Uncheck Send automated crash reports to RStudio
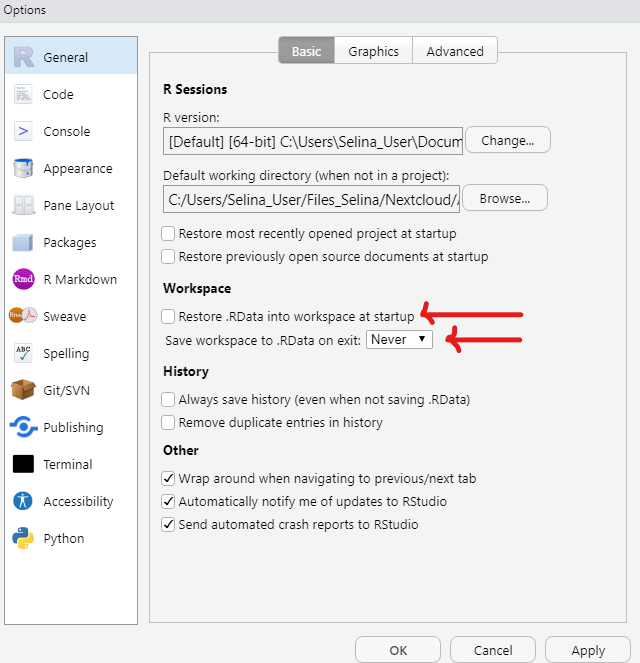640x663 pixels. [x=169, y=525]
